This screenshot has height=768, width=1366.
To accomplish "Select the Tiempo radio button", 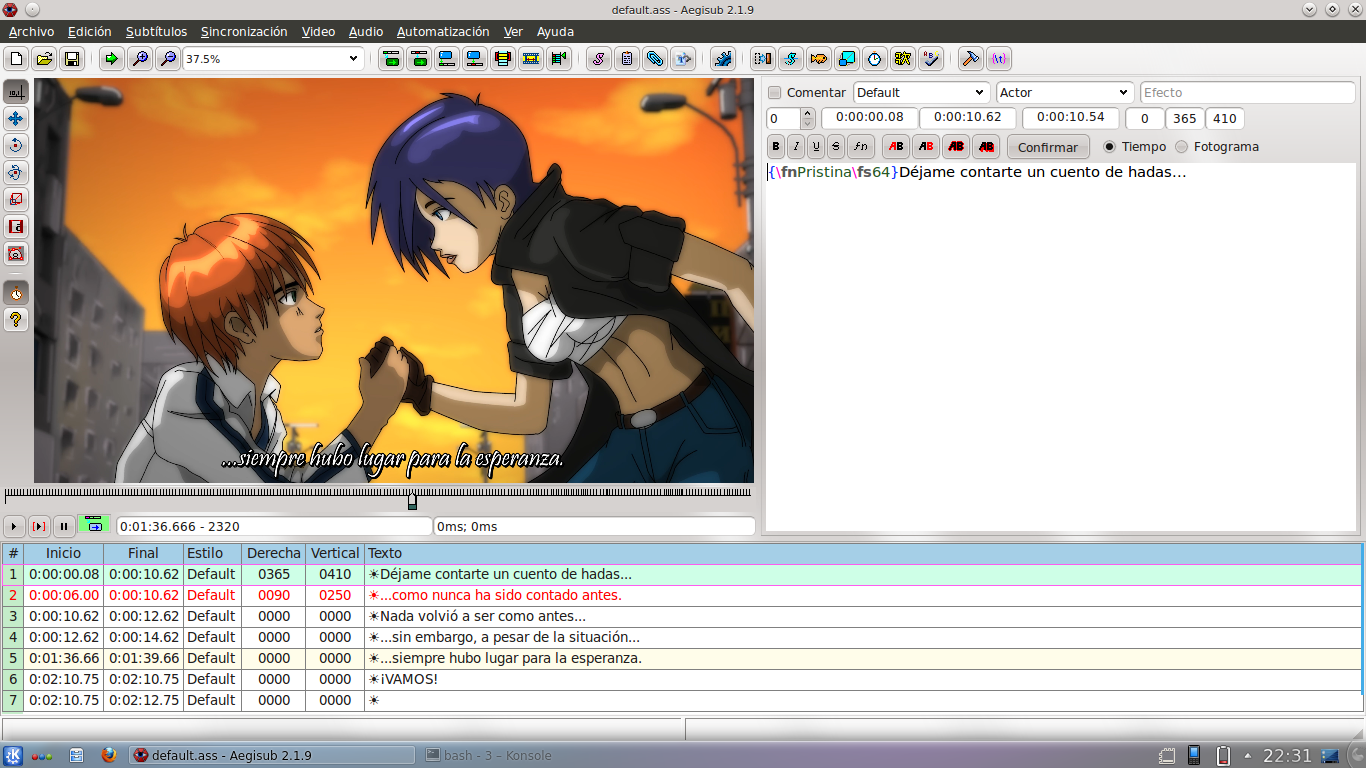I will pyautogui.click(x=1110, y=147).
